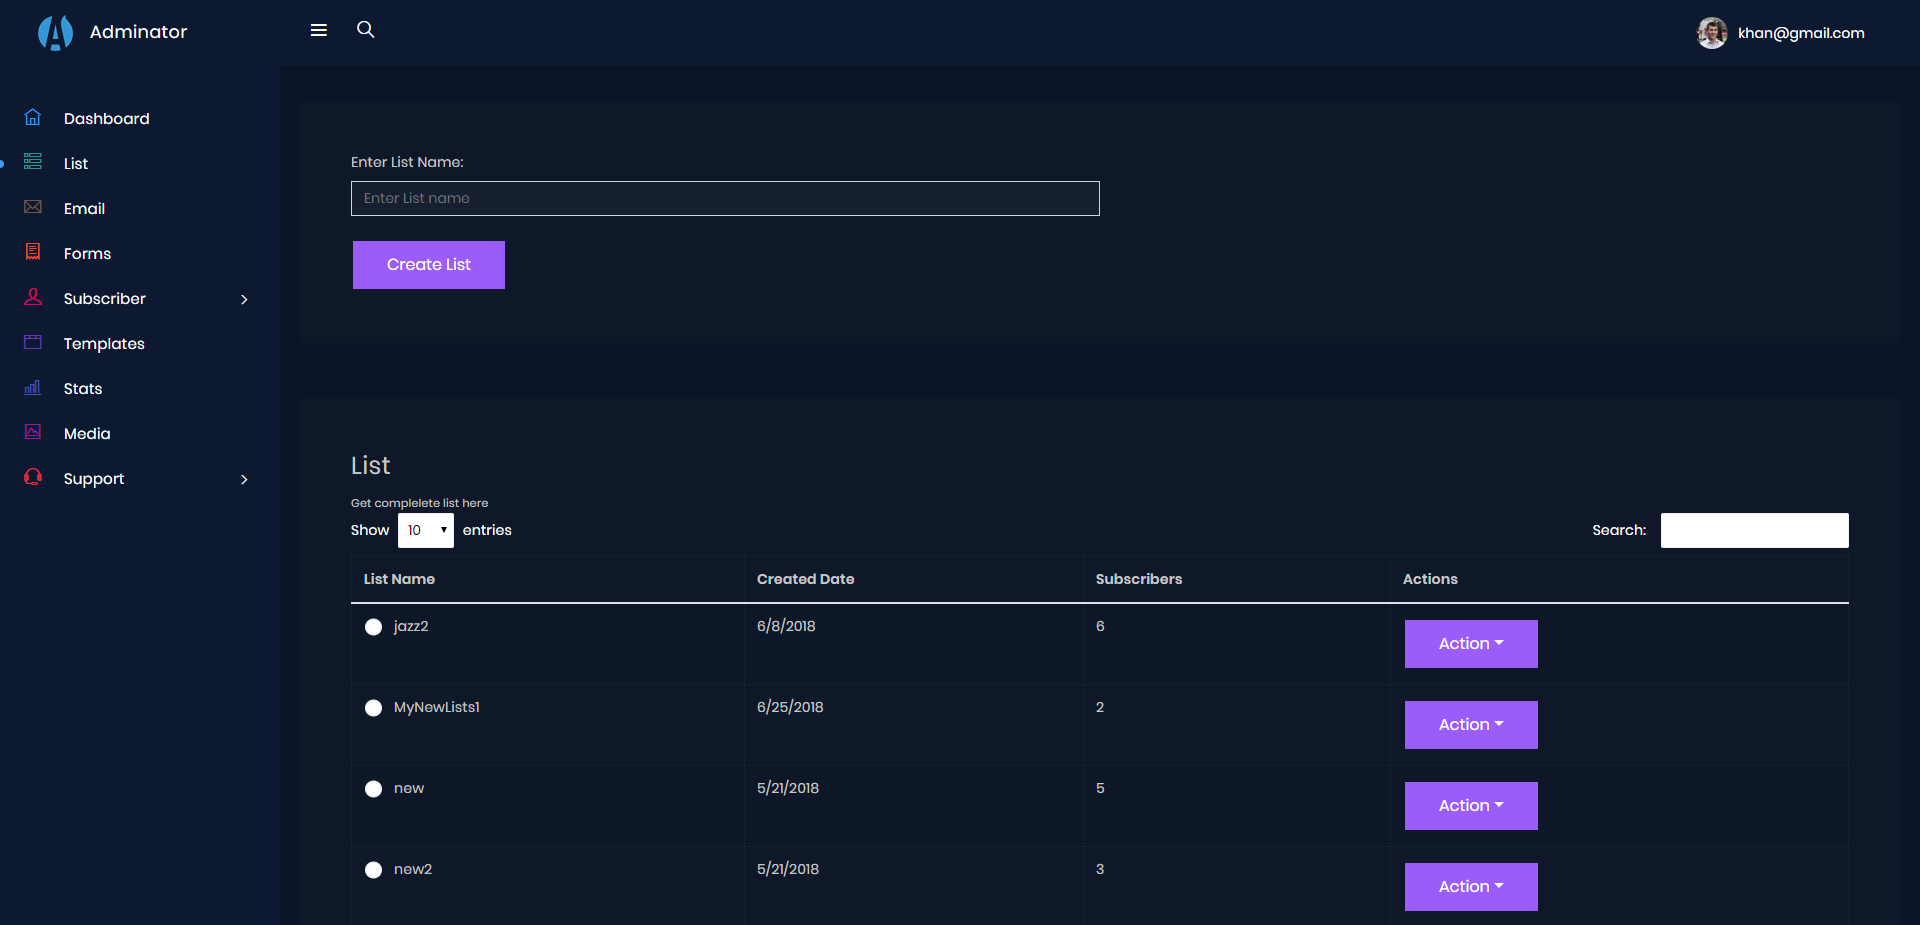Click the Media image icon

click(x=33, y=432)
